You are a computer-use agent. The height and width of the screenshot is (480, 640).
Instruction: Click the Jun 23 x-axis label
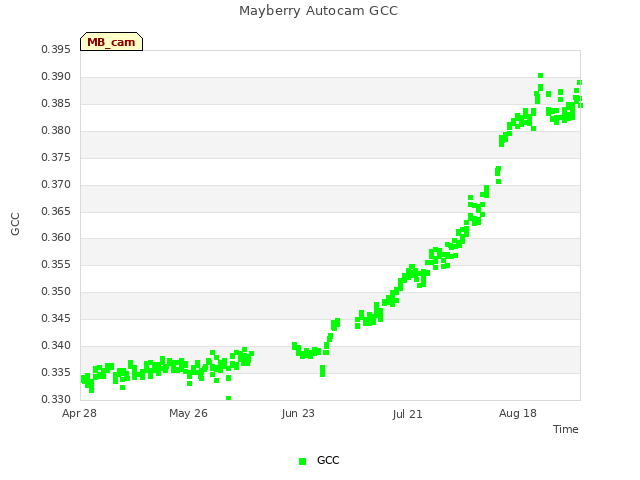tap(298, 413)
